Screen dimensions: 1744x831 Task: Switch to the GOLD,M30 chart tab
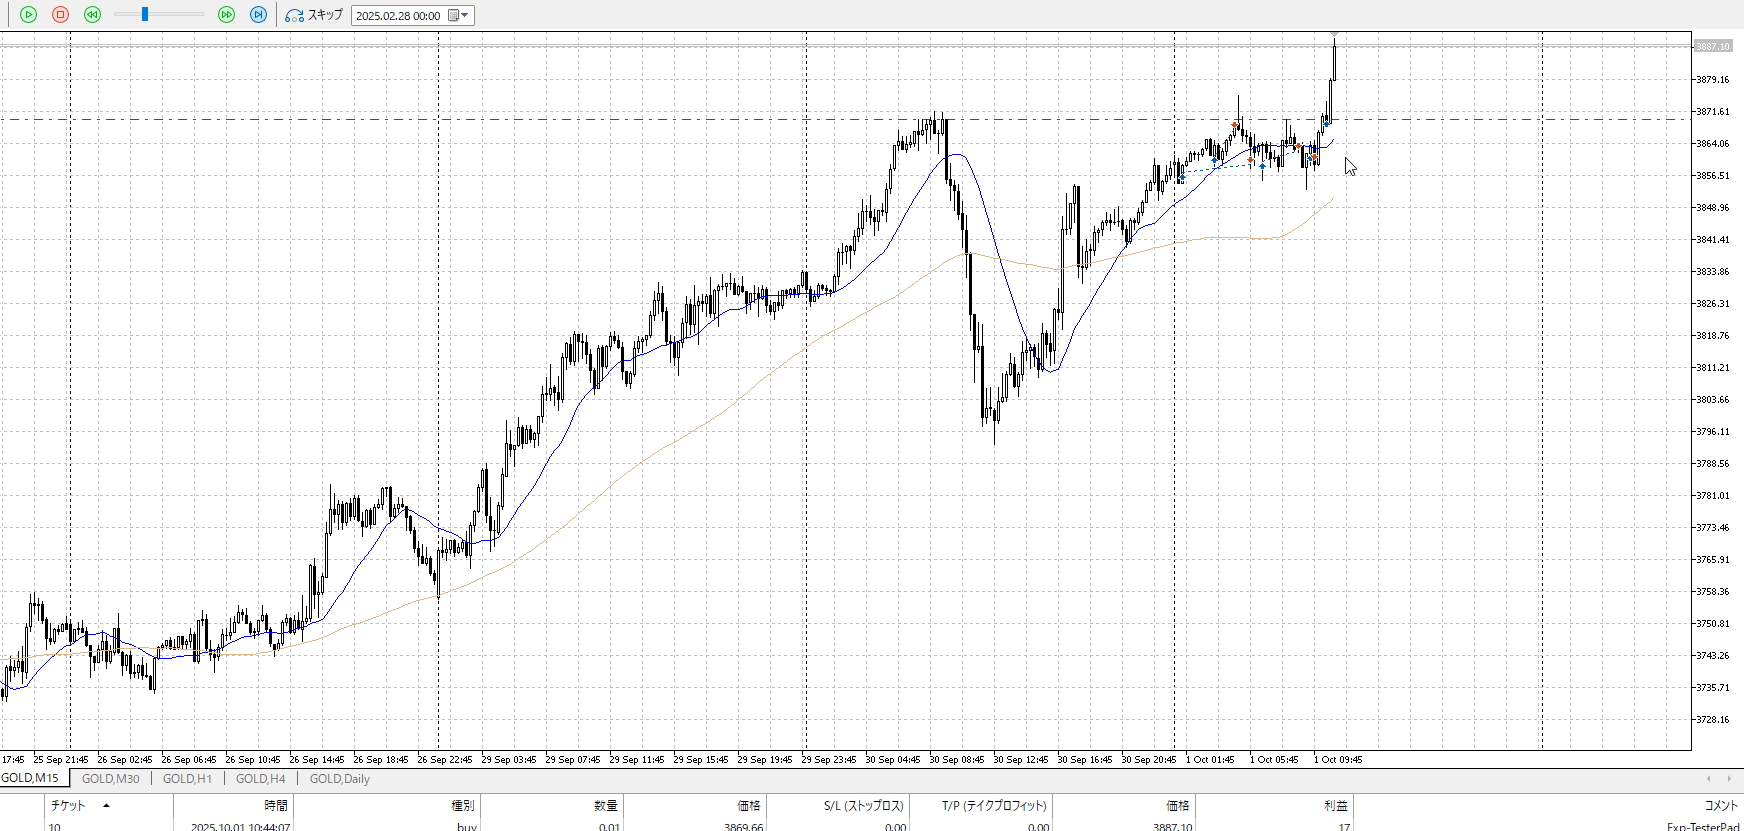110,779
